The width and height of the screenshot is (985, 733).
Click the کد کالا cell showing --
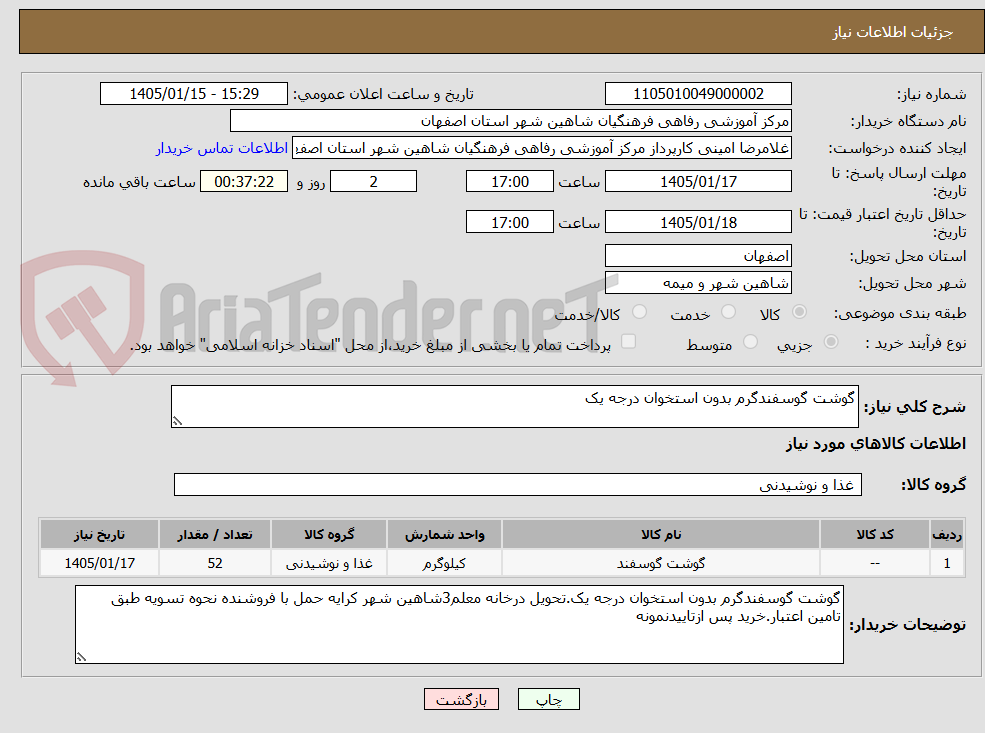(874, 563)
